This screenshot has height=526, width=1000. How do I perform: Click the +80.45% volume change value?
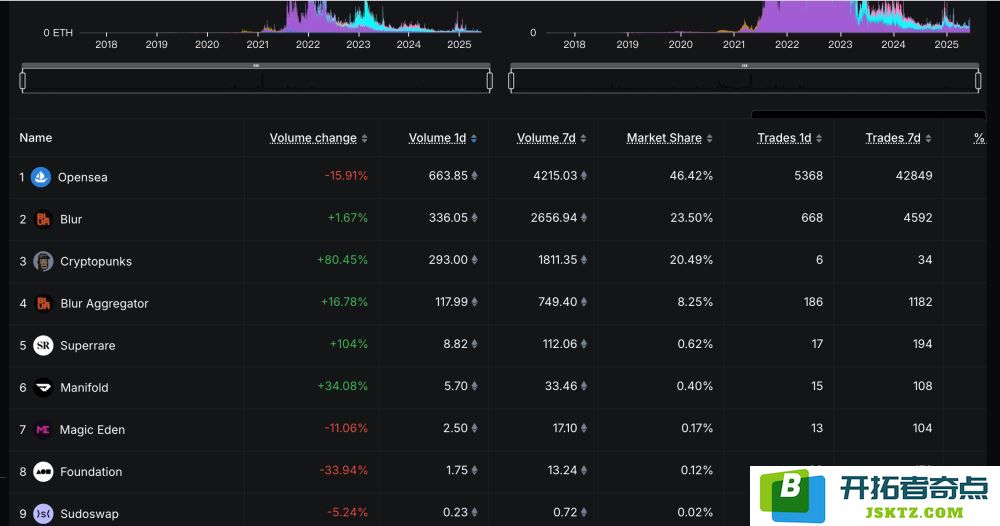point(342,259)
